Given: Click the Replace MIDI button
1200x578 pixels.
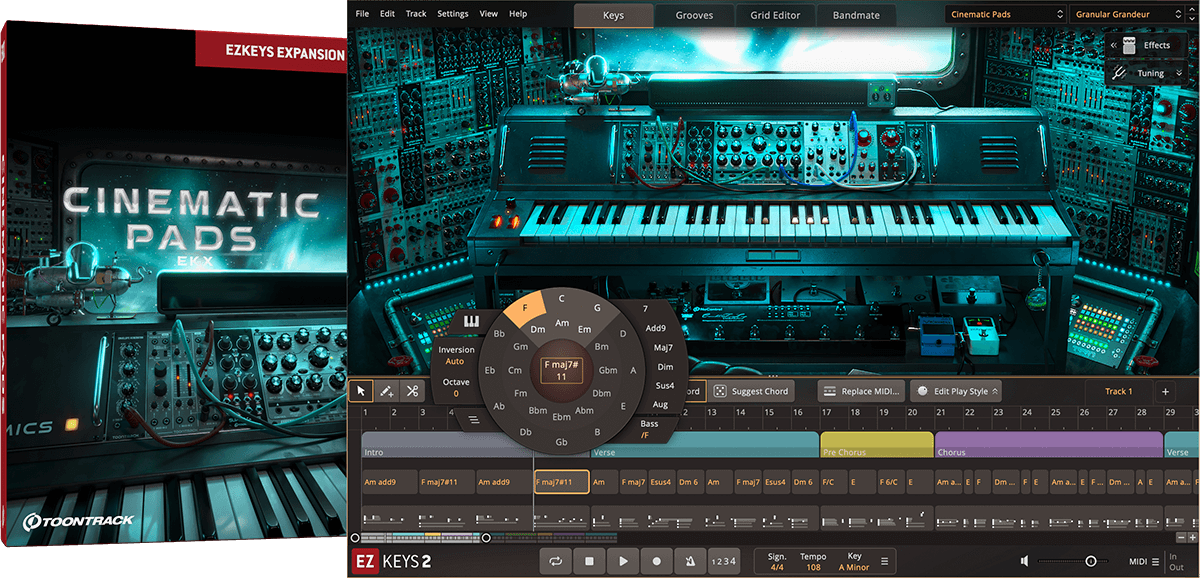Looking at the screenshot, I should (861, 391).
